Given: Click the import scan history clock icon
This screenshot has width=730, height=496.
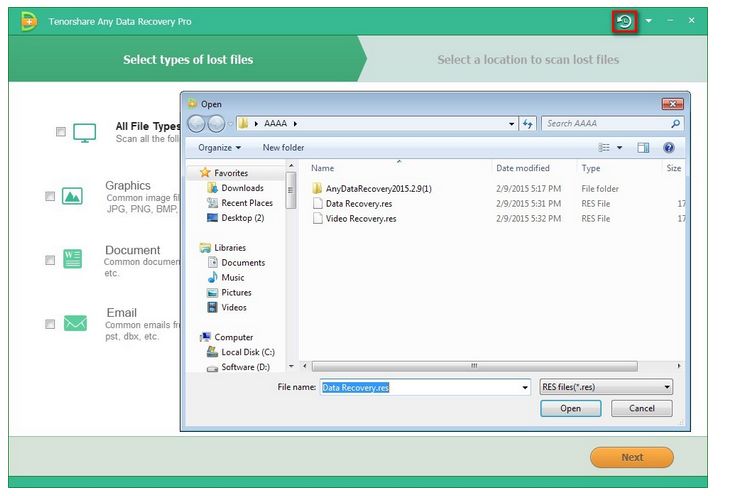Looking at the screenshot, I should (624, 21).
